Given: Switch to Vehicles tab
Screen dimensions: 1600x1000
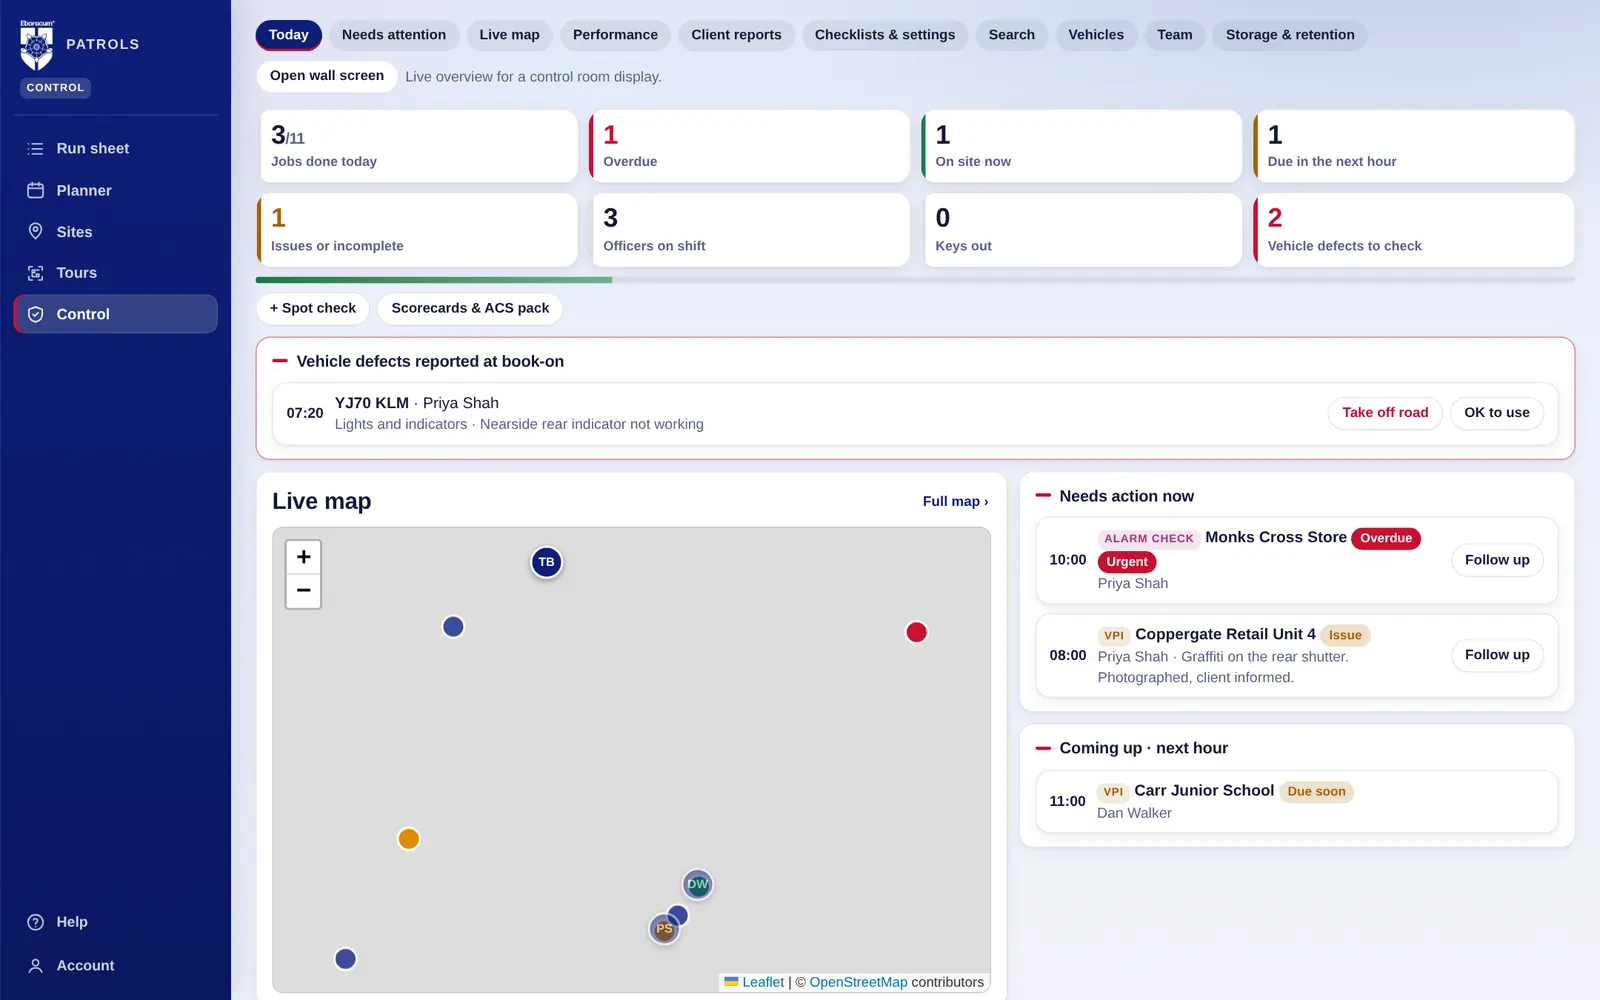Looking at the screenshot, I should [1096, 35].
